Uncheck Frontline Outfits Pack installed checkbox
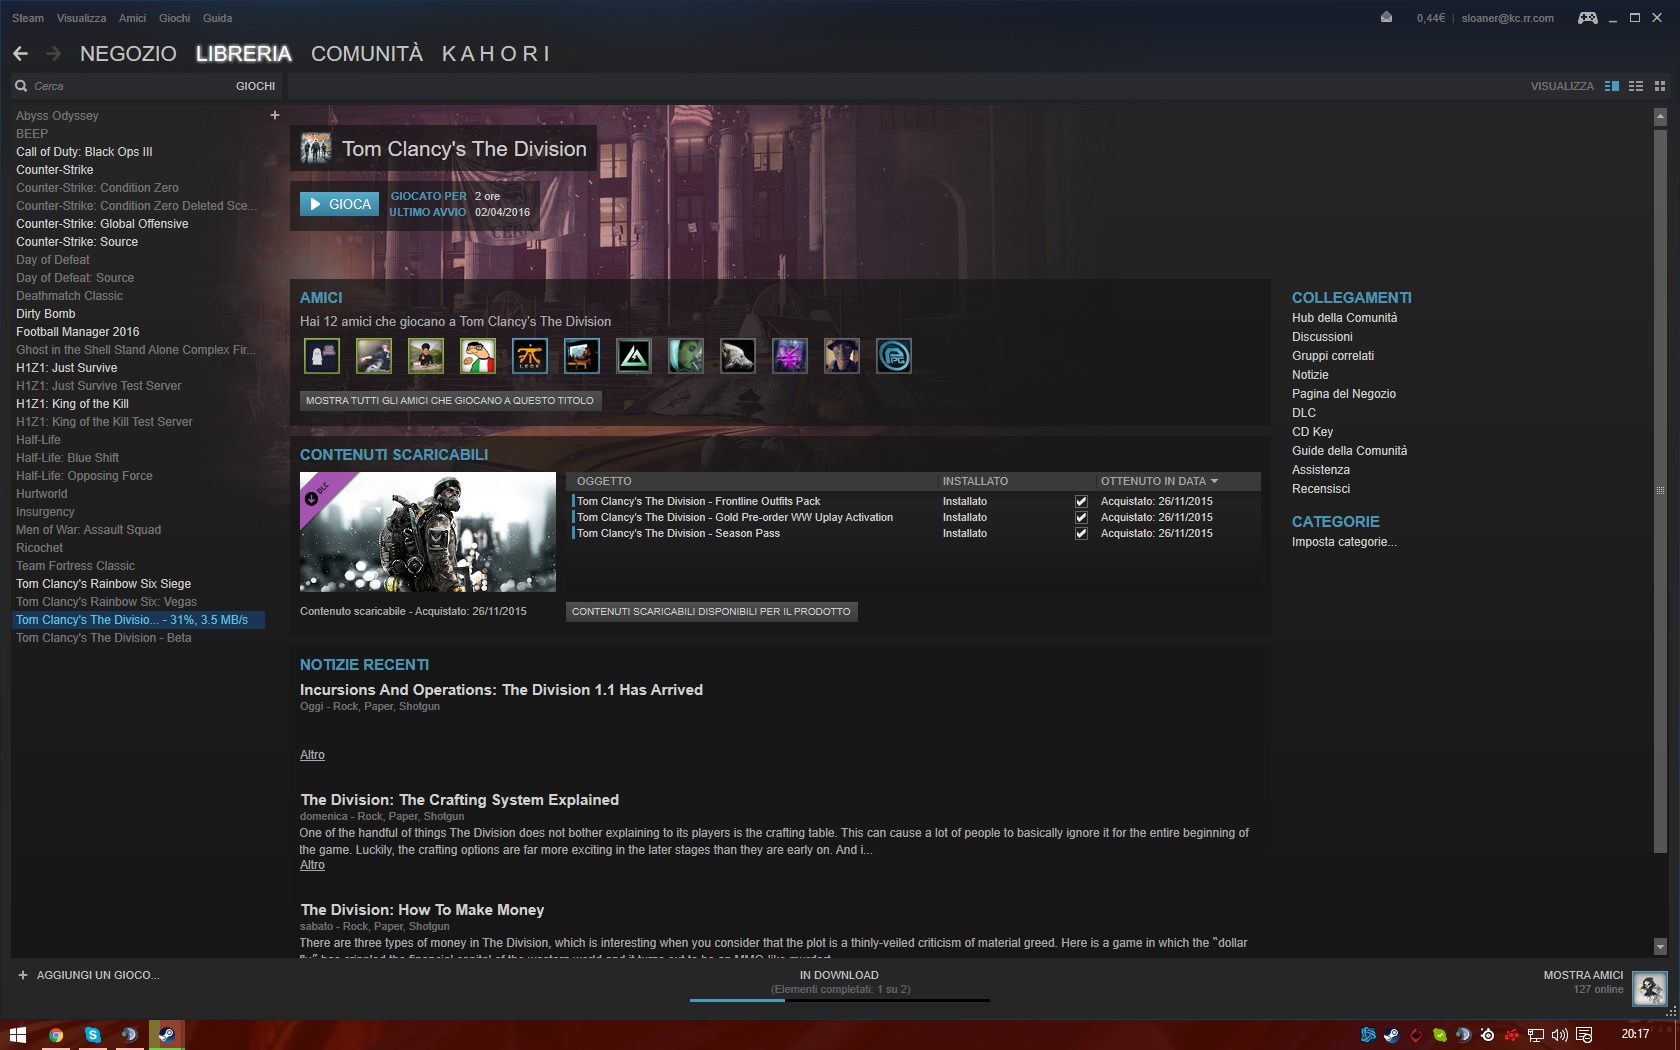The height and width of the screenshot is (1050, 1680). coord(1081,502)
